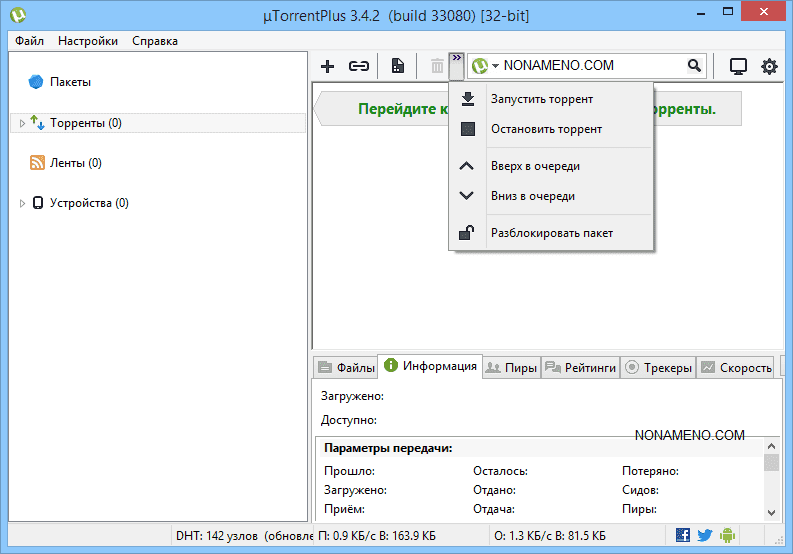Select Ленты in the sidebar
793x554 pixels.
click(75, 163)
